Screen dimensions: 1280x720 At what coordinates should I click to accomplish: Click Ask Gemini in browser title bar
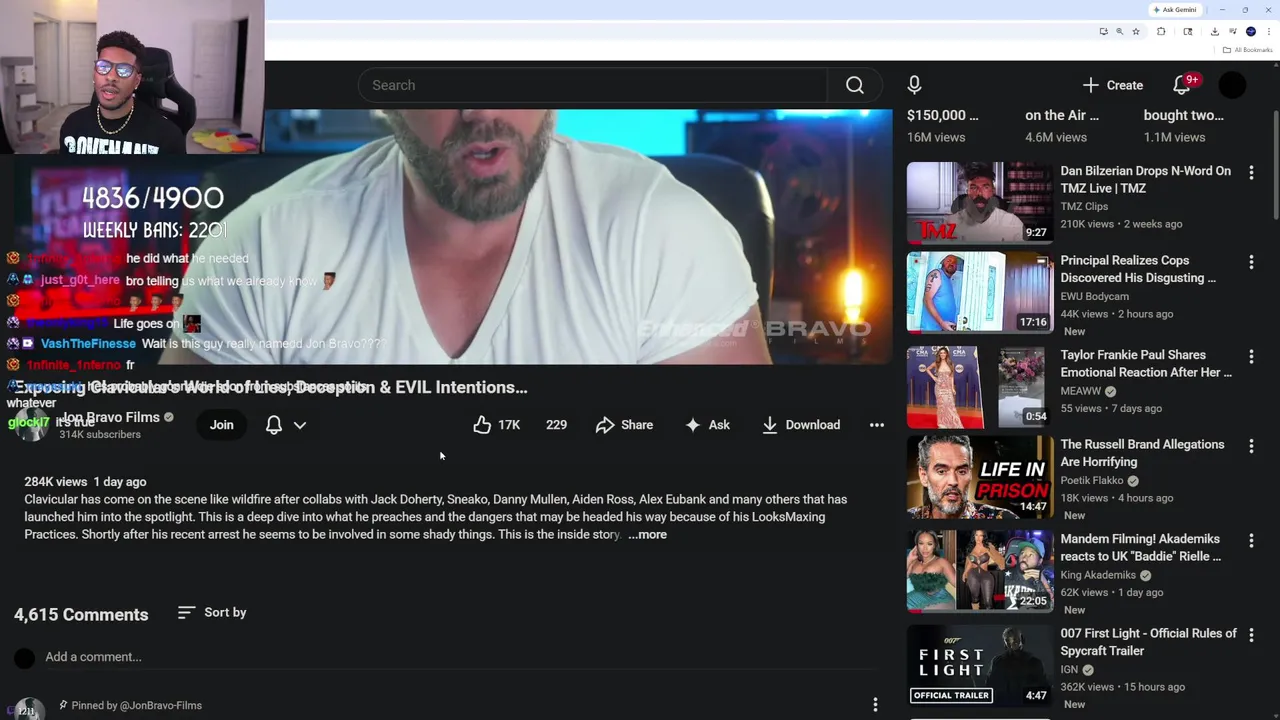point(1175,9)
